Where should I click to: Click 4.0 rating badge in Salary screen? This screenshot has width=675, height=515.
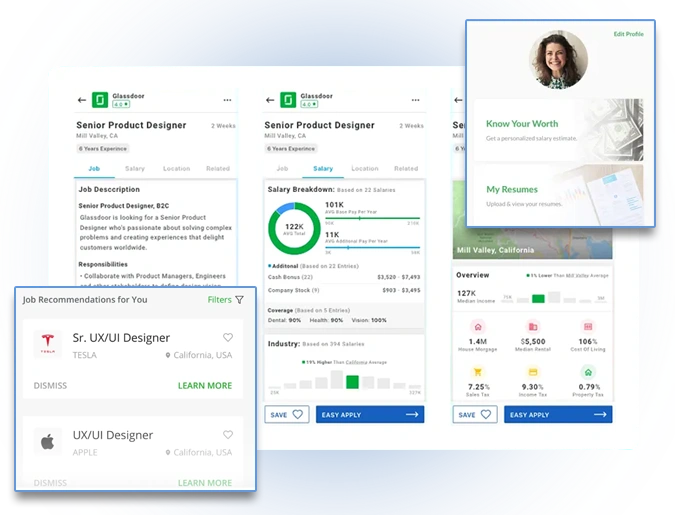click(x=309, y=104)
